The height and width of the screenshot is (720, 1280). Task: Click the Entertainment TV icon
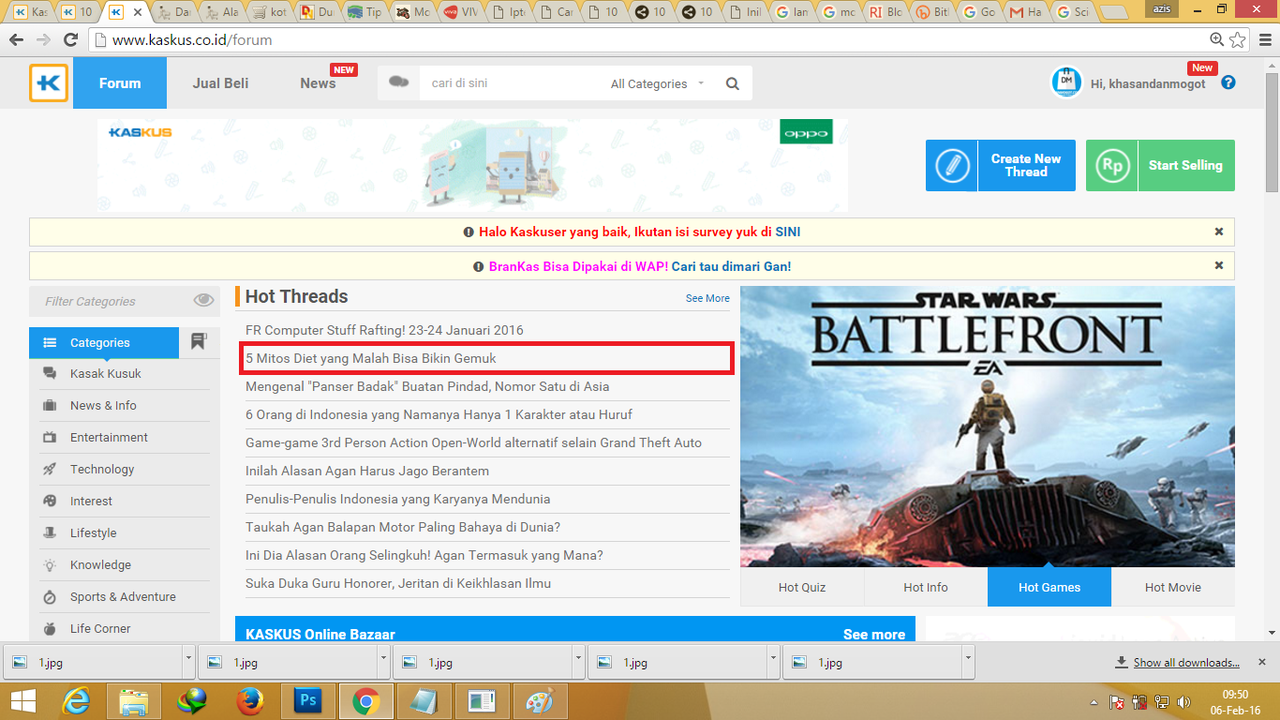(x=49, y=437)
